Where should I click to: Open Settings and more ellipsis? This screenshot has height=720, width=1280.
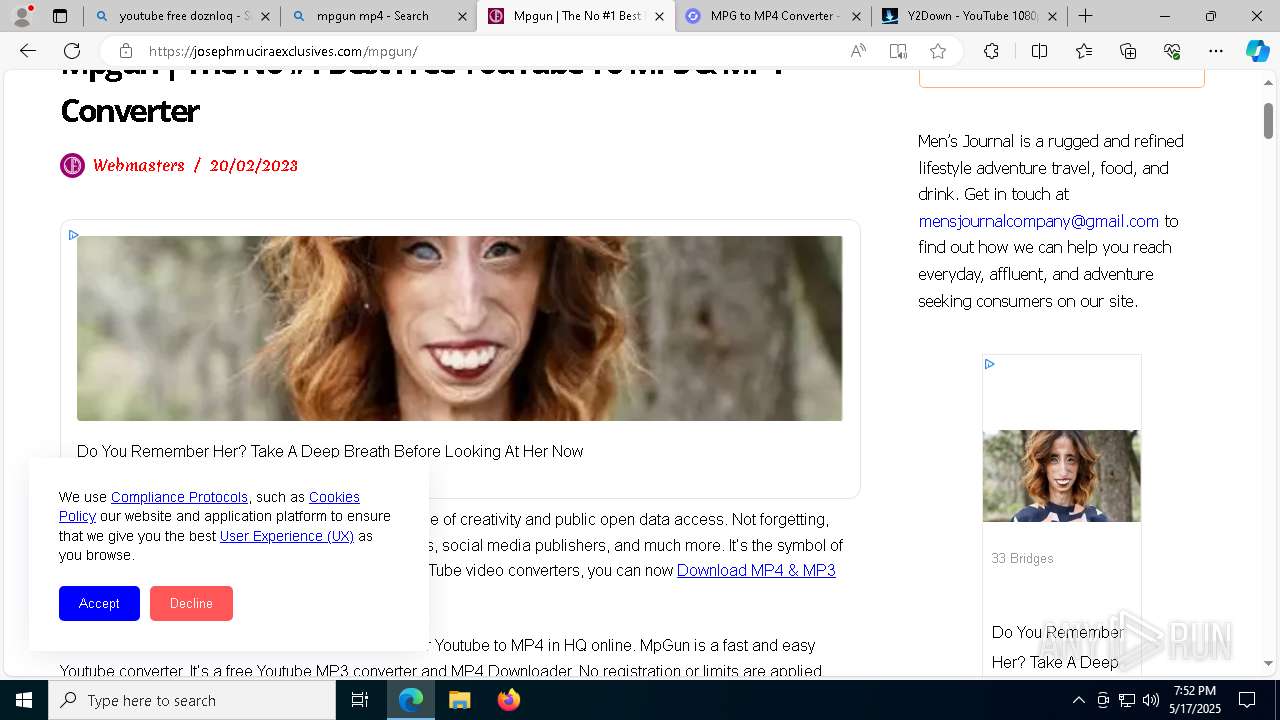[x=1216, y=51]
